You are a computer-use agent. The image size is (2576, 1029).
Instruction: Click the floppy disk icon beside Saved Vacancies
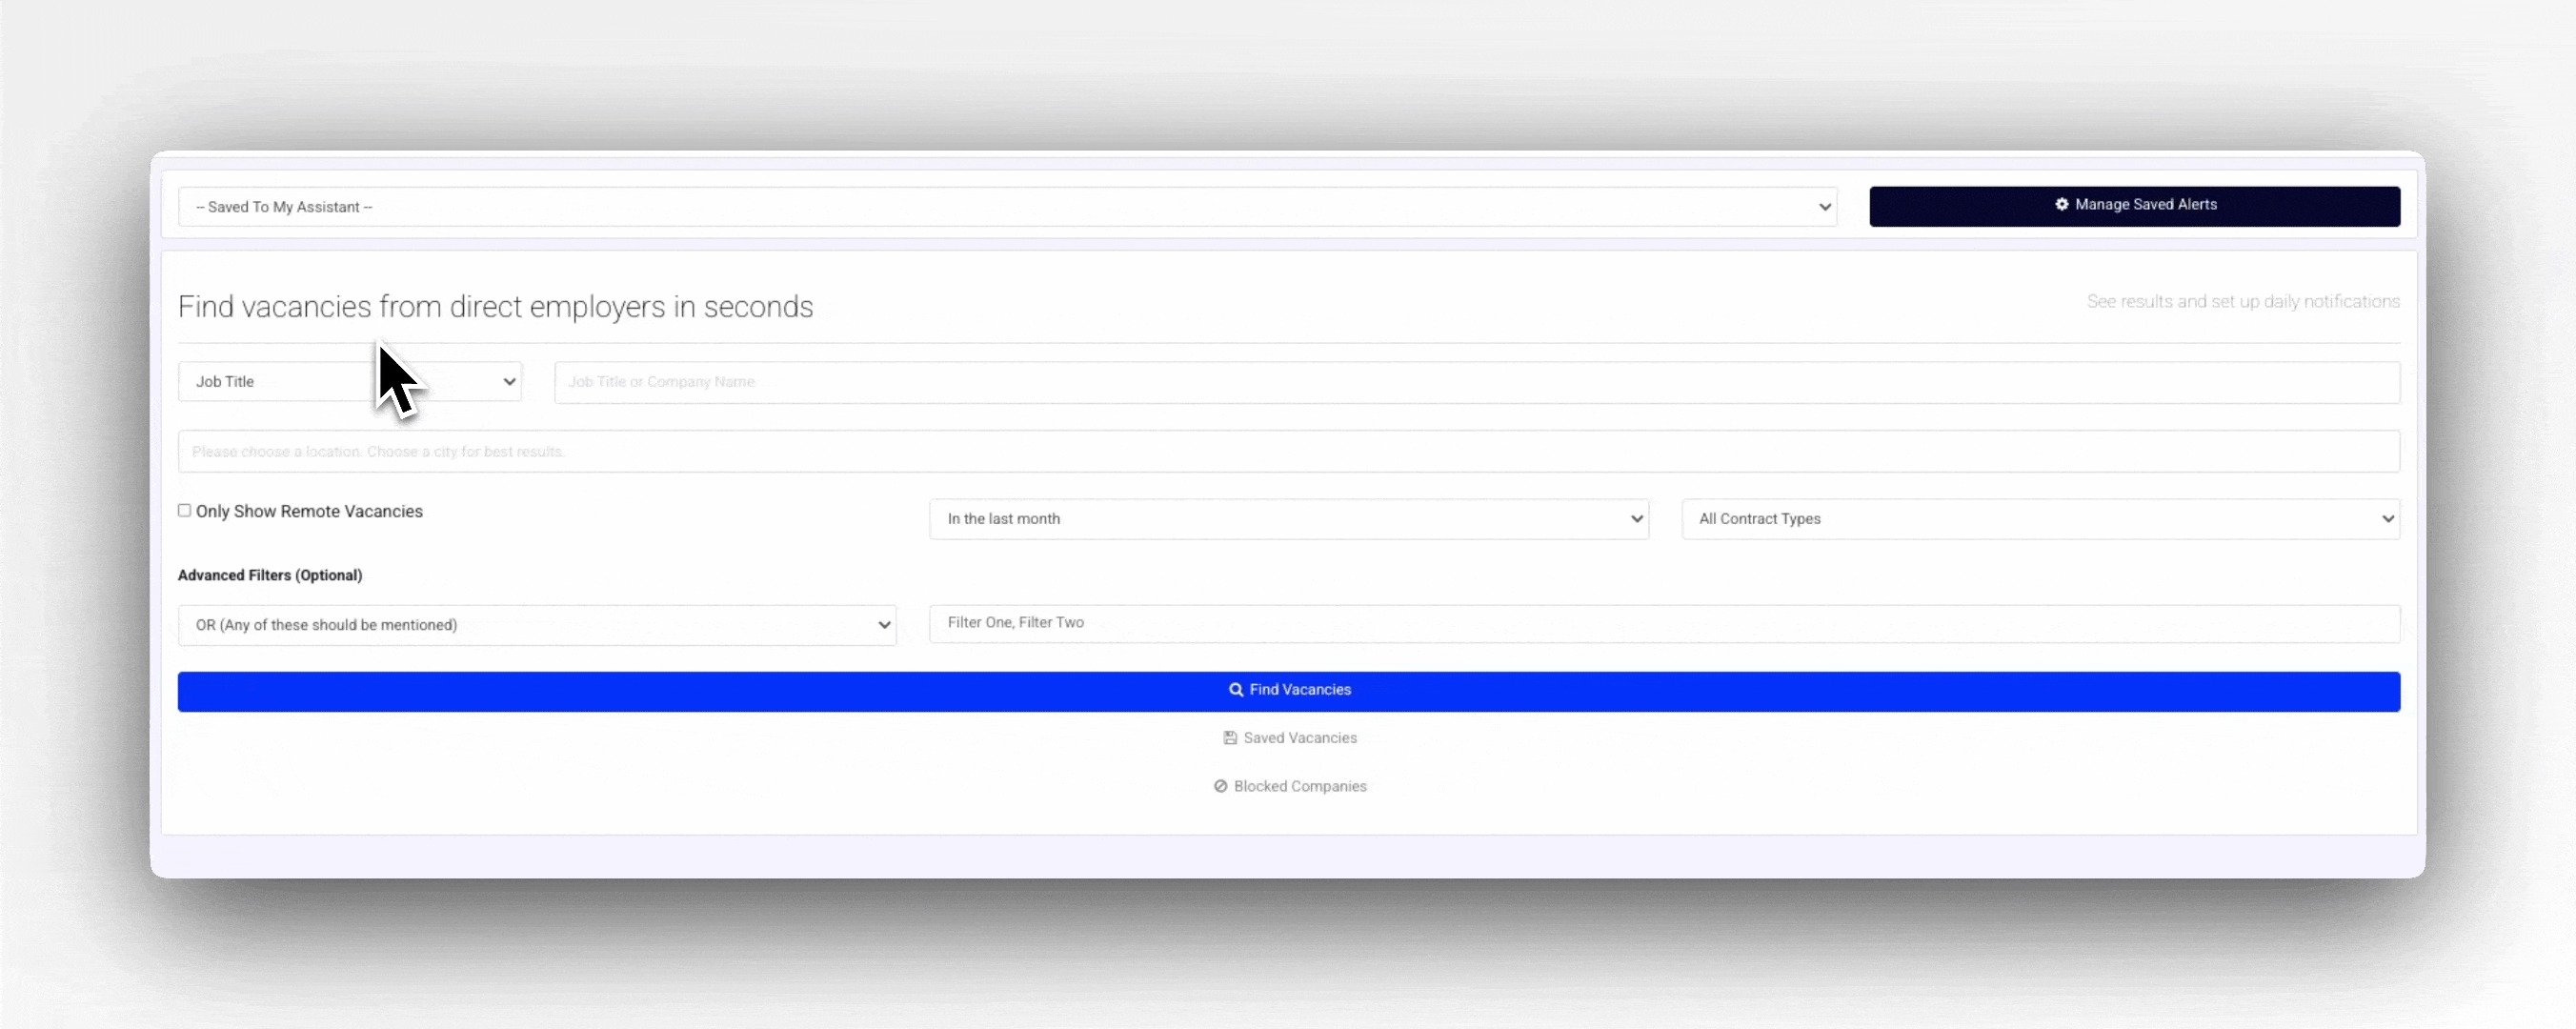point(1230,738)
